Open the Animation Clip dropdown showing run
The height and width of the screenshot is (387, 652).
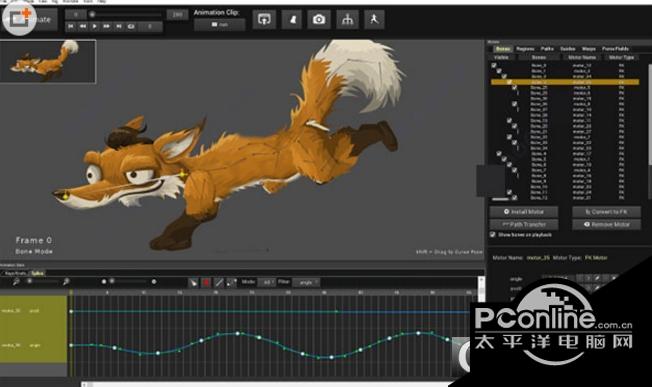220,25
